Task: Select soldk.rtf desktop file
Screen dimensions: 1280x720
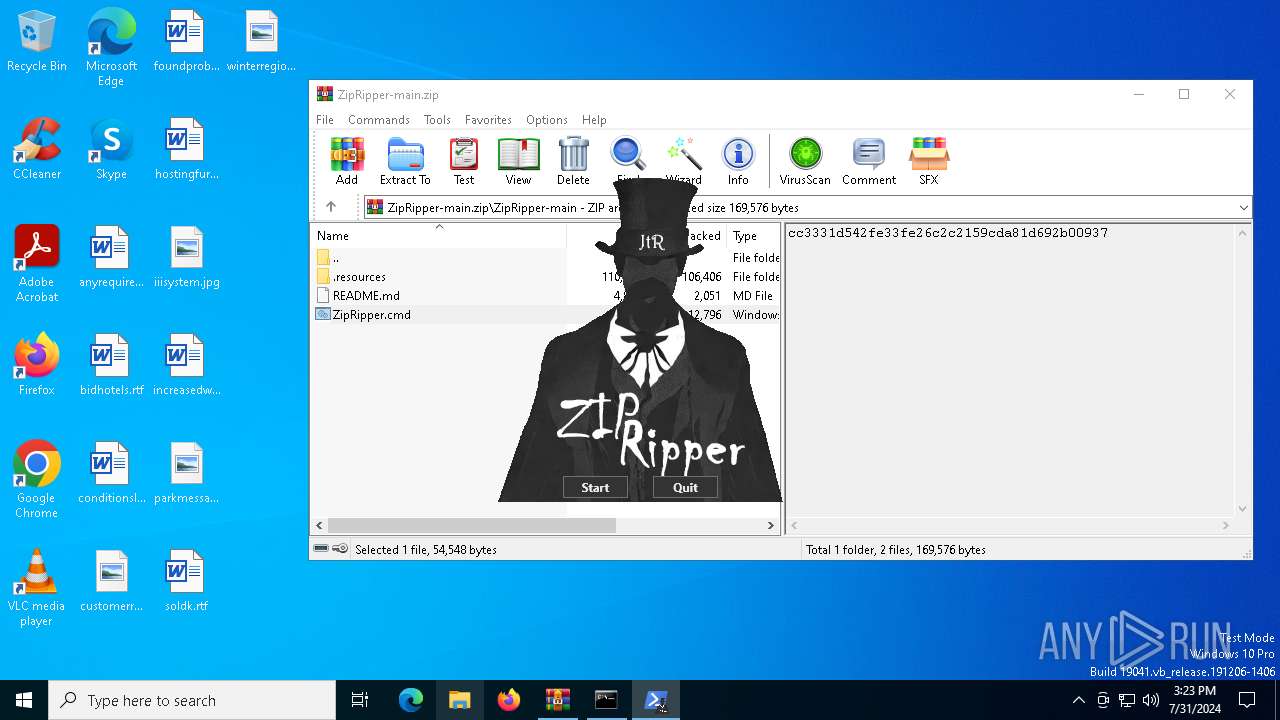Action: pyautogui.click(x=186, y=582)
